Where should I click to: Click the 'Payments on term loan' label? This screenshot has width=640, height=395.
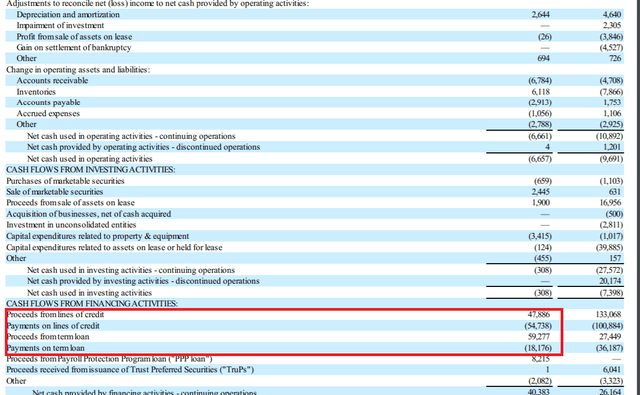tap(45, 348)
